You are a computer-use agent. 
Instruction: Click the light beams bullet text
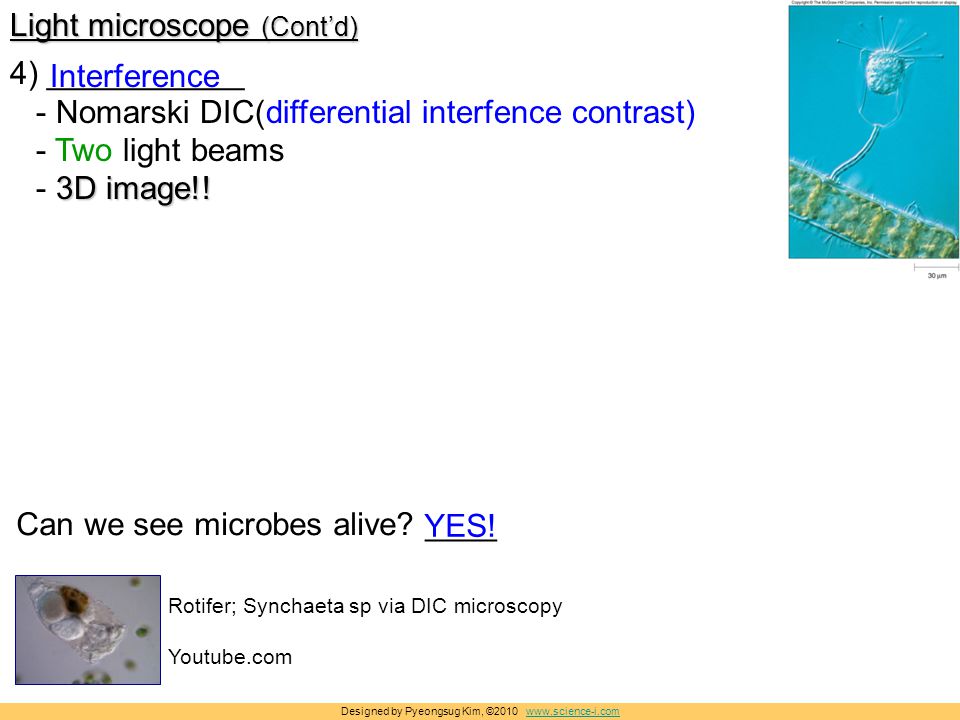point(203,151)
